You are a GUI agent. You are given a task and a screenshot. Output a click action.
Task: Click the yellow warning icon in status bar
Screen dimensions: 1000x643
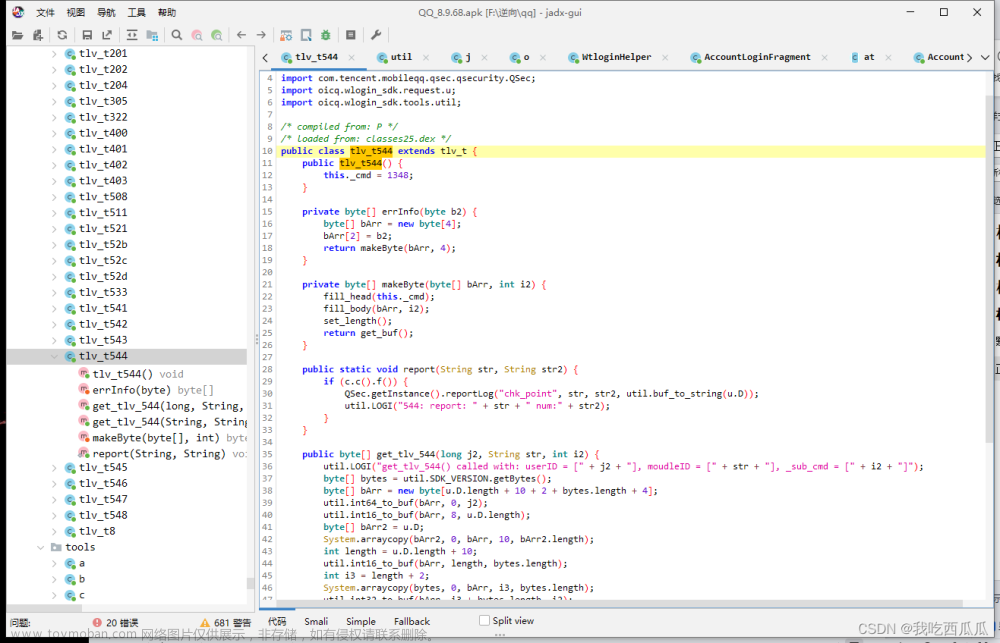pos(205,622)
